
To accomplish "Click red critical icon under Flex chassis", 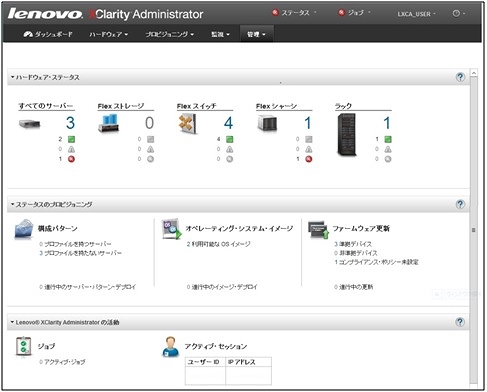I will click(309, 159).
